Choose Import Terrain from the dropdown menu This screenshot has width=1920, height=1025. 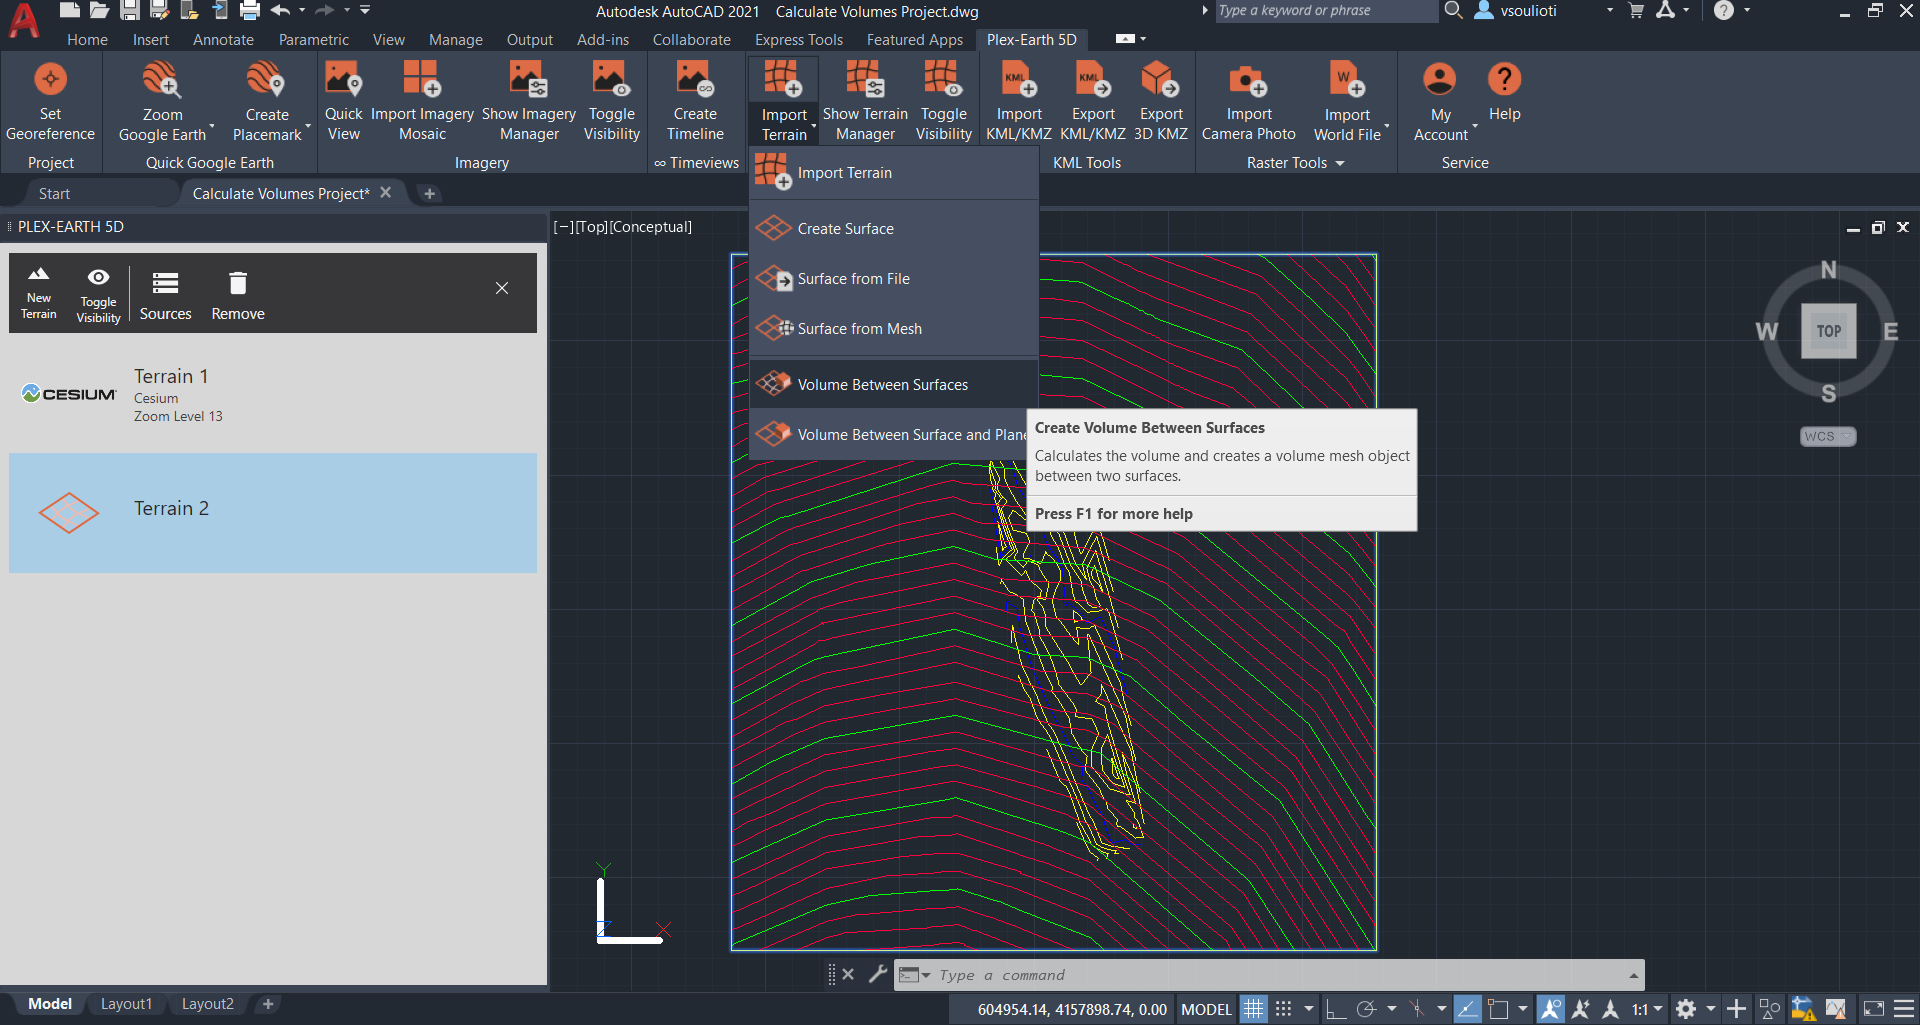[893, 173]
